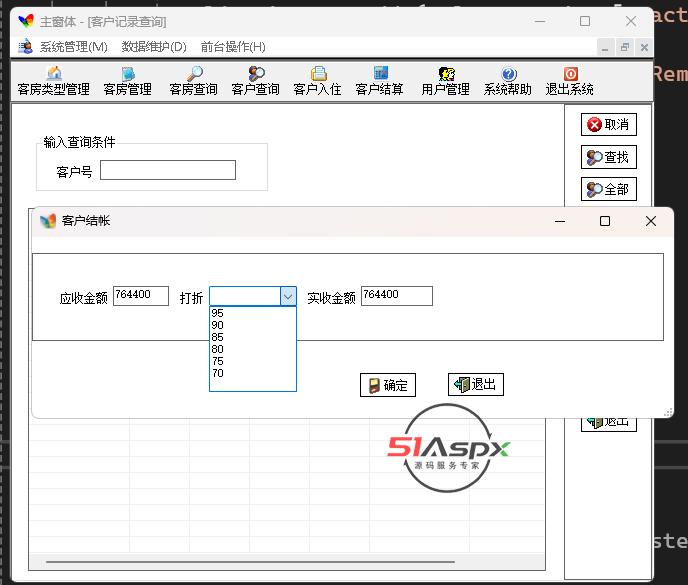Expand the 打折 dropdown arrow
688x585 pixels.
[288, 296]
